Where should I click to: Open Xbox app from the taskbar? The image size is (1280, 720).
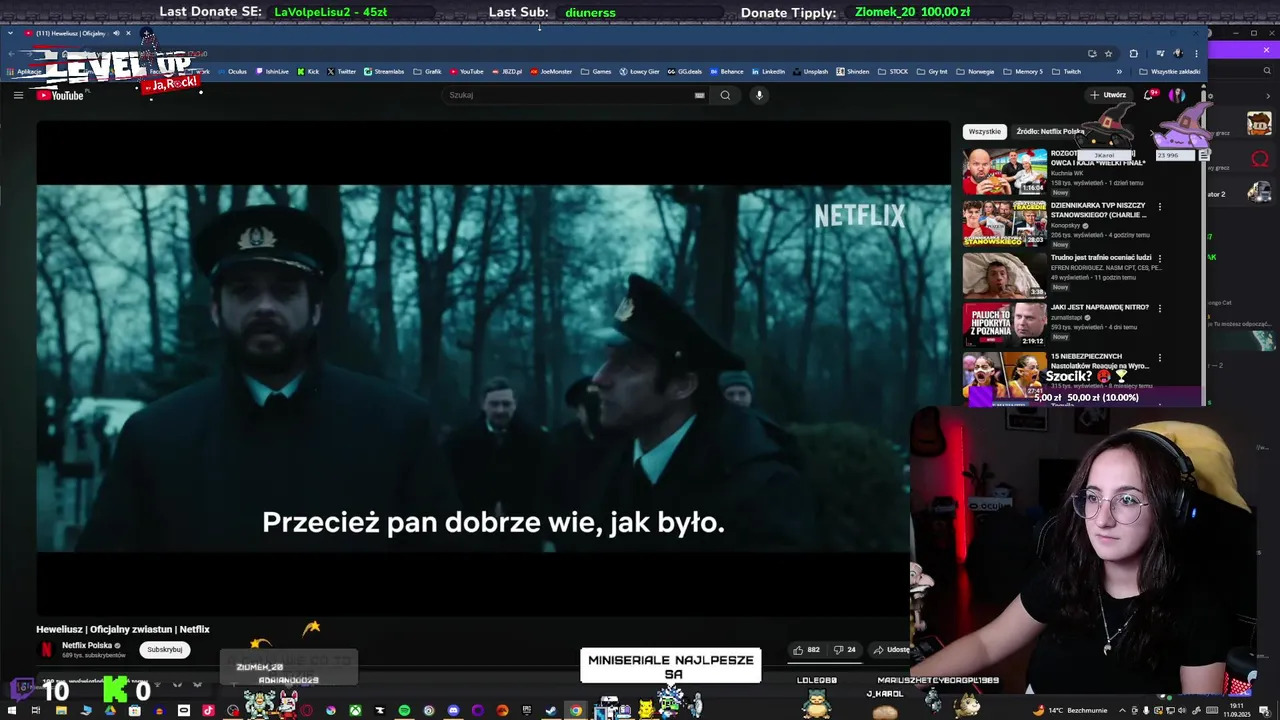(x=355, y=711)
